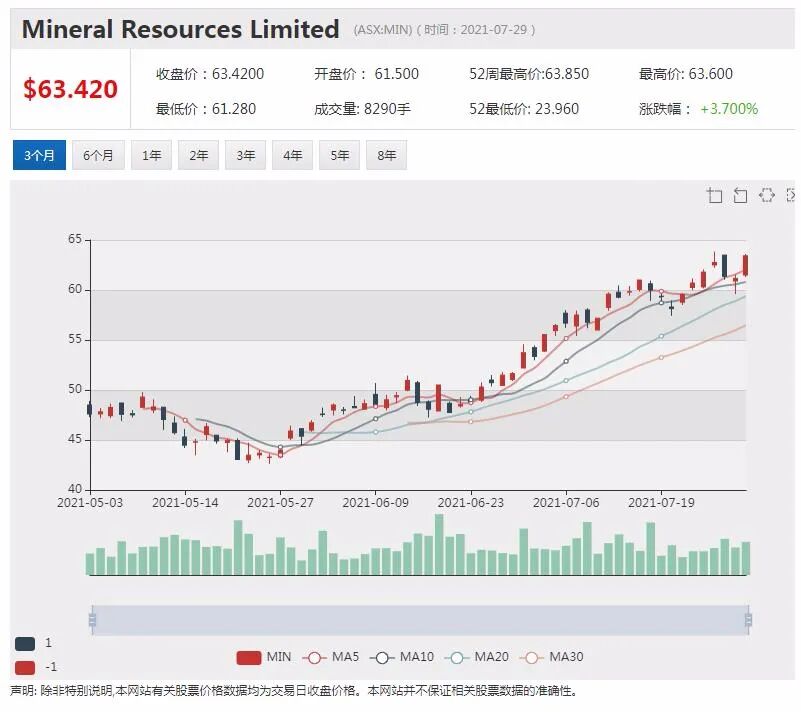Toggle the red '-1' category swatch
This screenshot has width=801, height=712.
pos(25,667)
